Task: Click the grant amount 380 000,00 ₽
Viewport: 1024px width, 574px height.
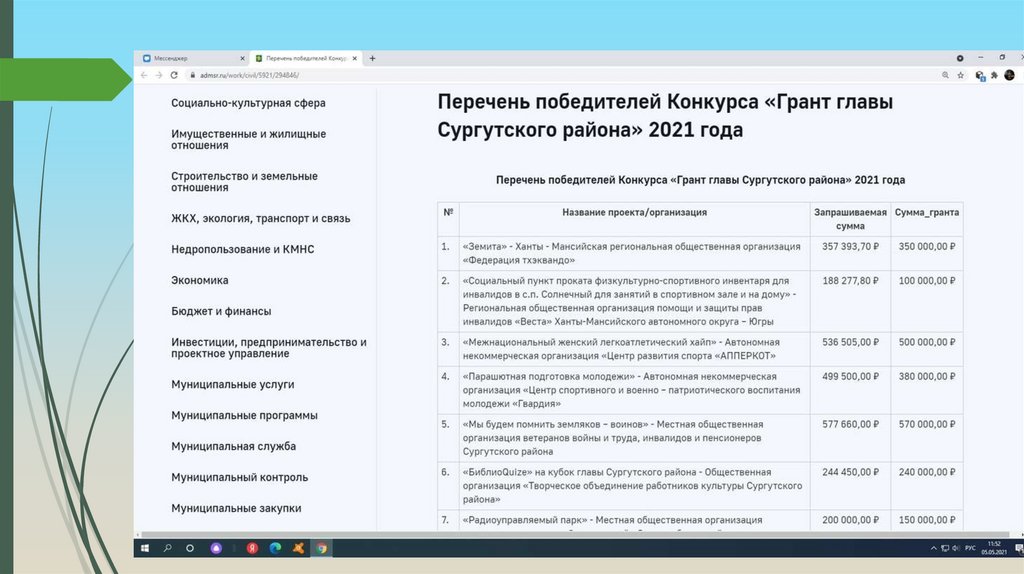Action: pos(927,376)
